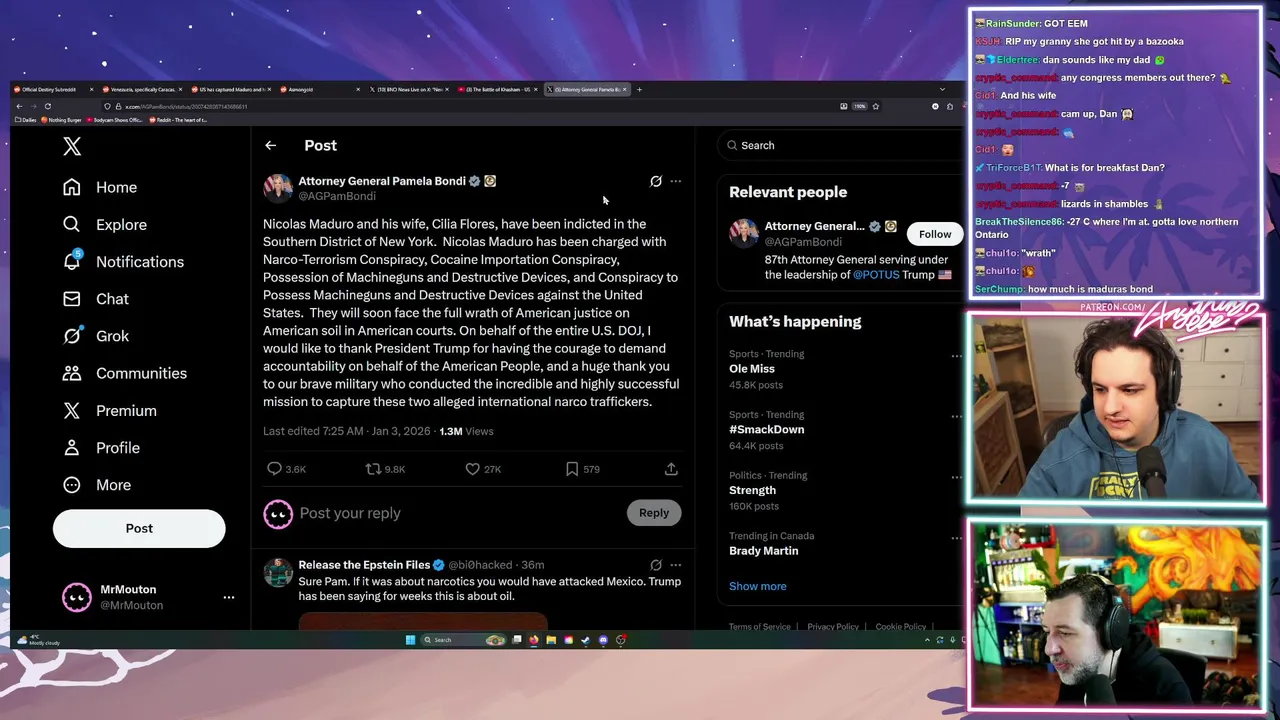Image resolution: width=1280 pixels, height=720 pixels.
Task: Click the reply icon with 3.6K
Action: point(274,468)
